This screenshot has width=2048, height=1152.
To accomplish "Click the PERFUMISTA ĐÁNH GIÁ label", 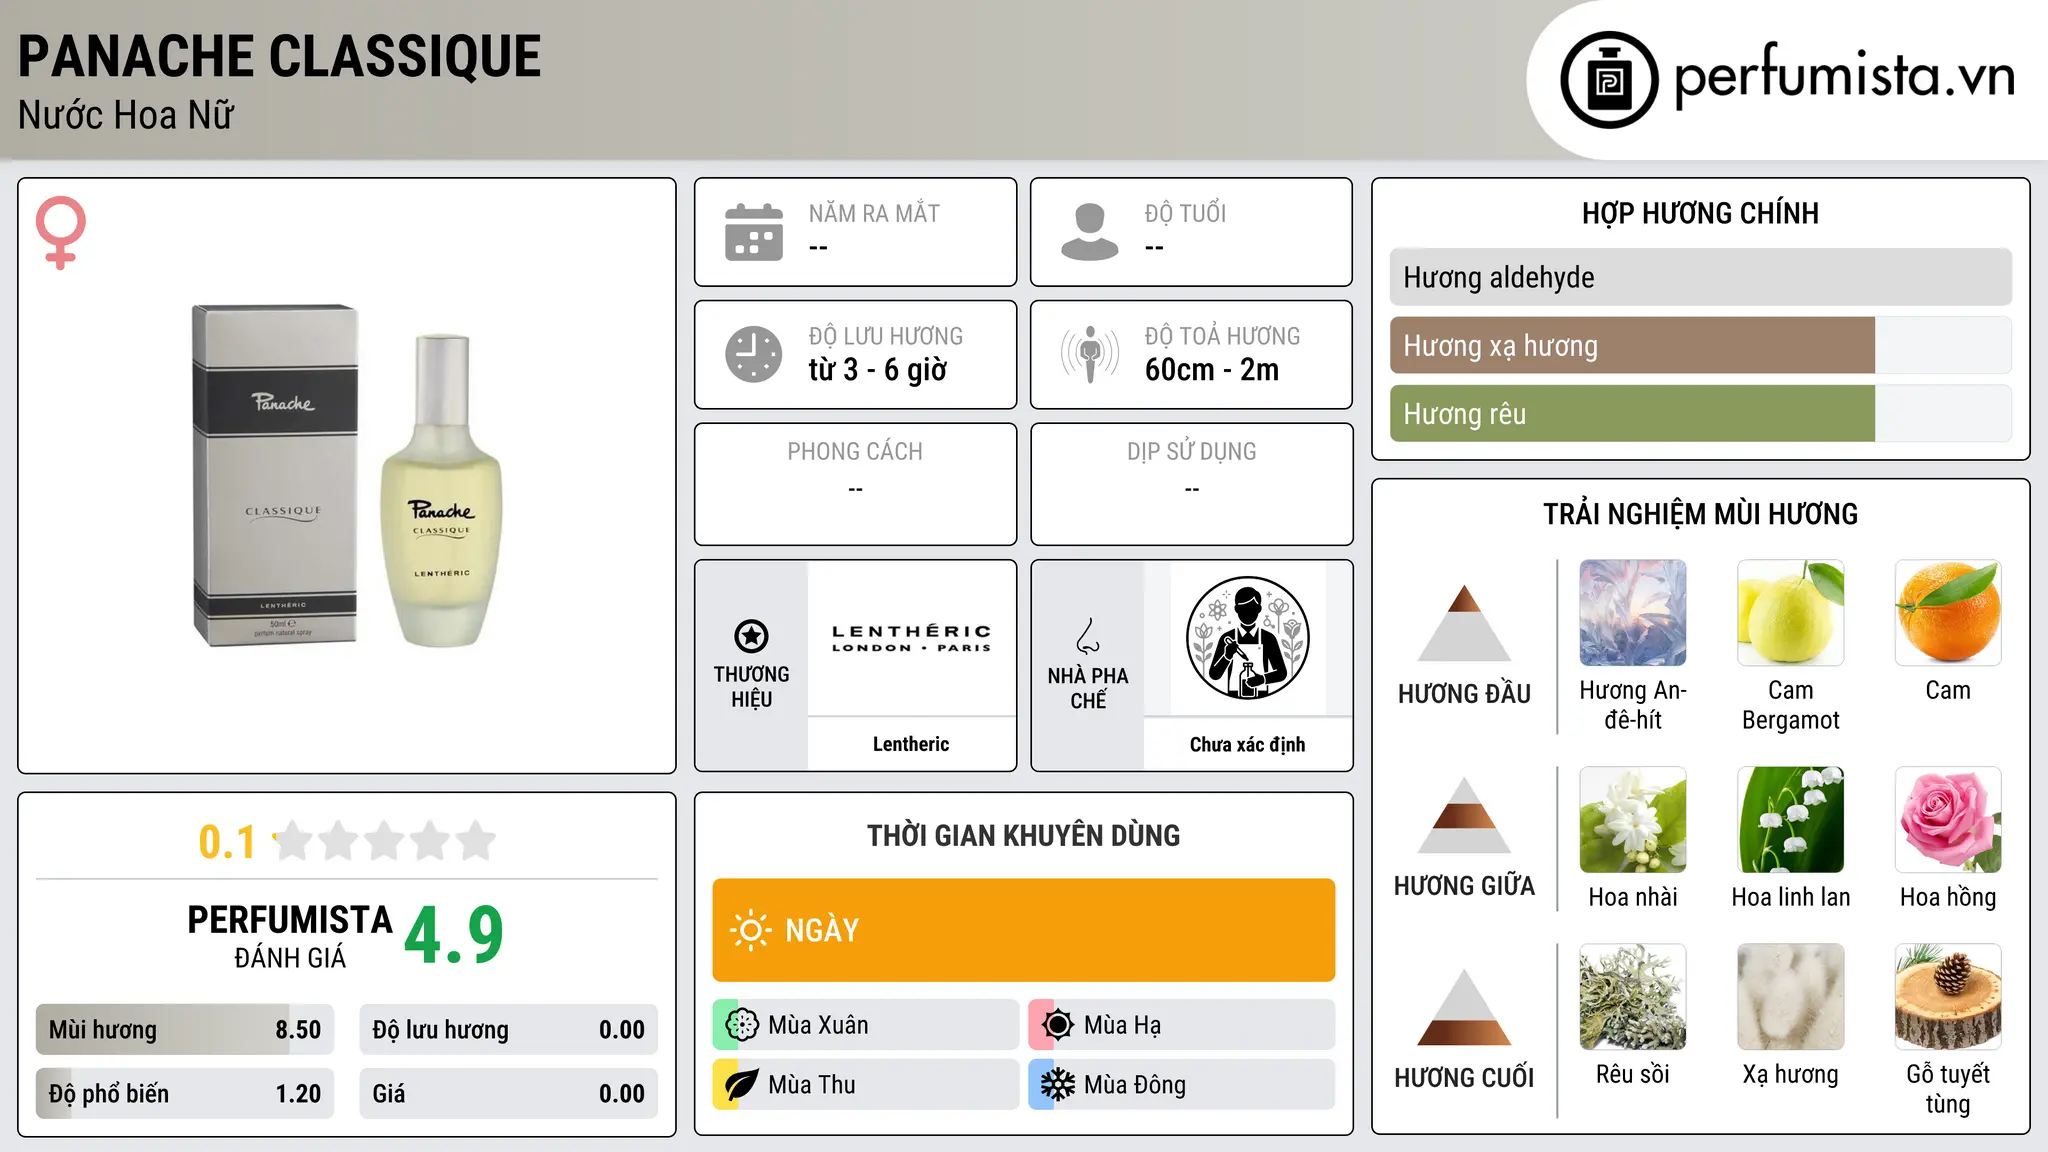I will tap(290, 936).
